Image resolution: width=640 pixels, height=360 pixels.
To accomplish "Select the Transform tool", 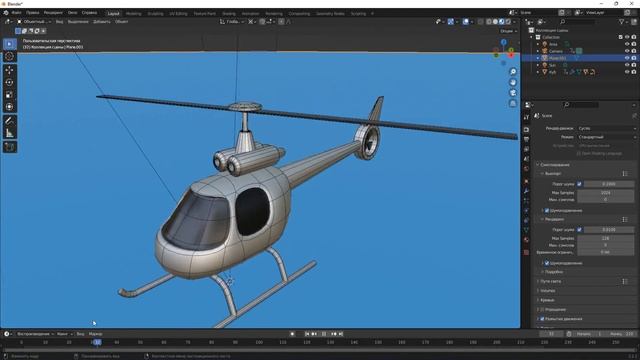I will coord(9,107).
